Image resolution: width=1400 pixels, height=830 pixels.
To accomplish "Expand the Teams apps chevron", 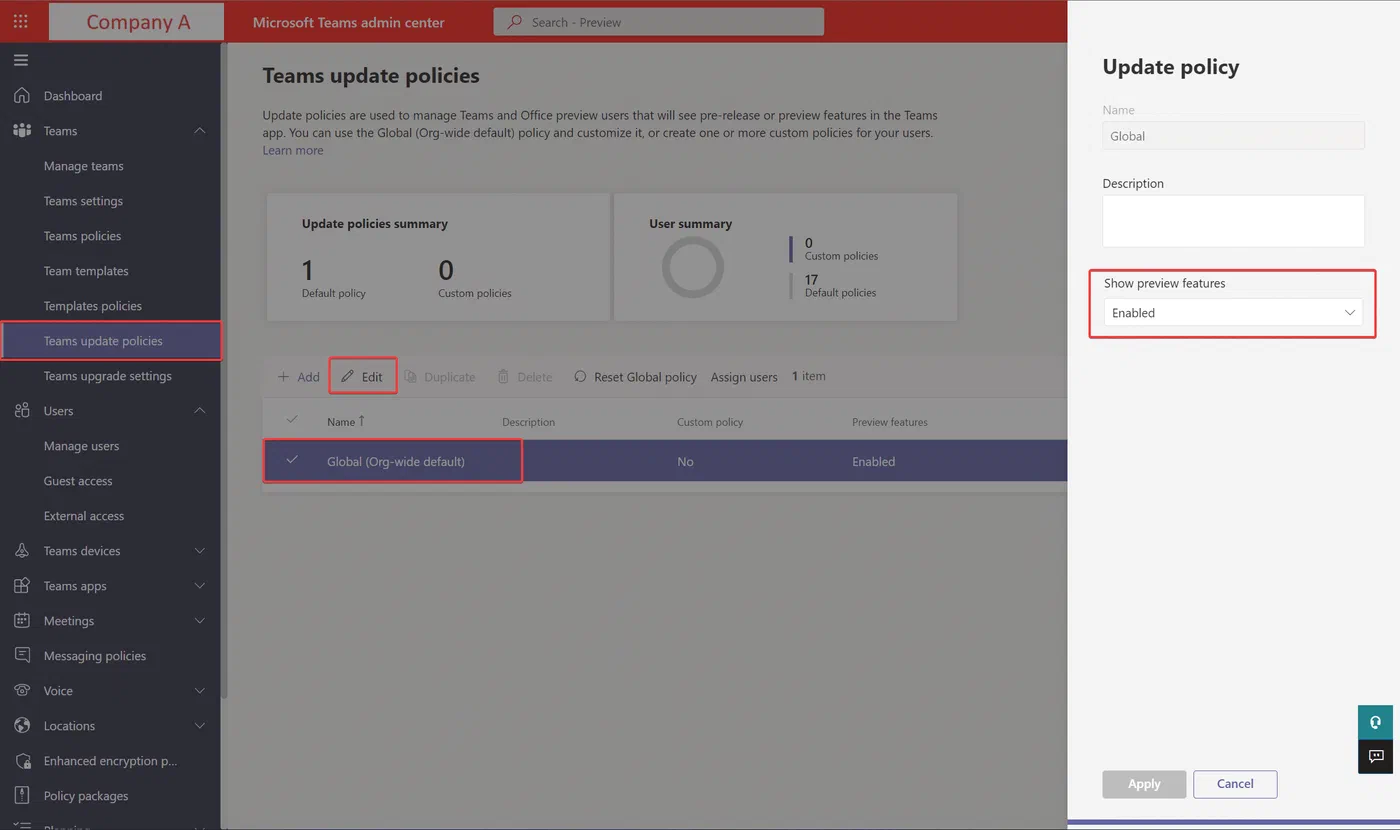I will tap(199, 586).
